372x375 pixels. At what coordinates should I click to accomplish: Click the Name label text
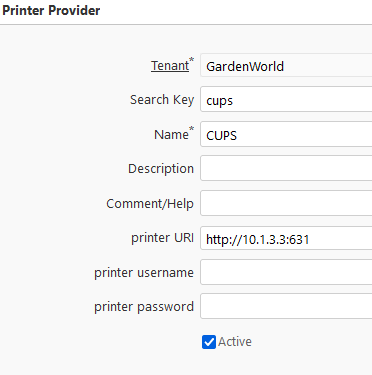click(x=171, y=135)
